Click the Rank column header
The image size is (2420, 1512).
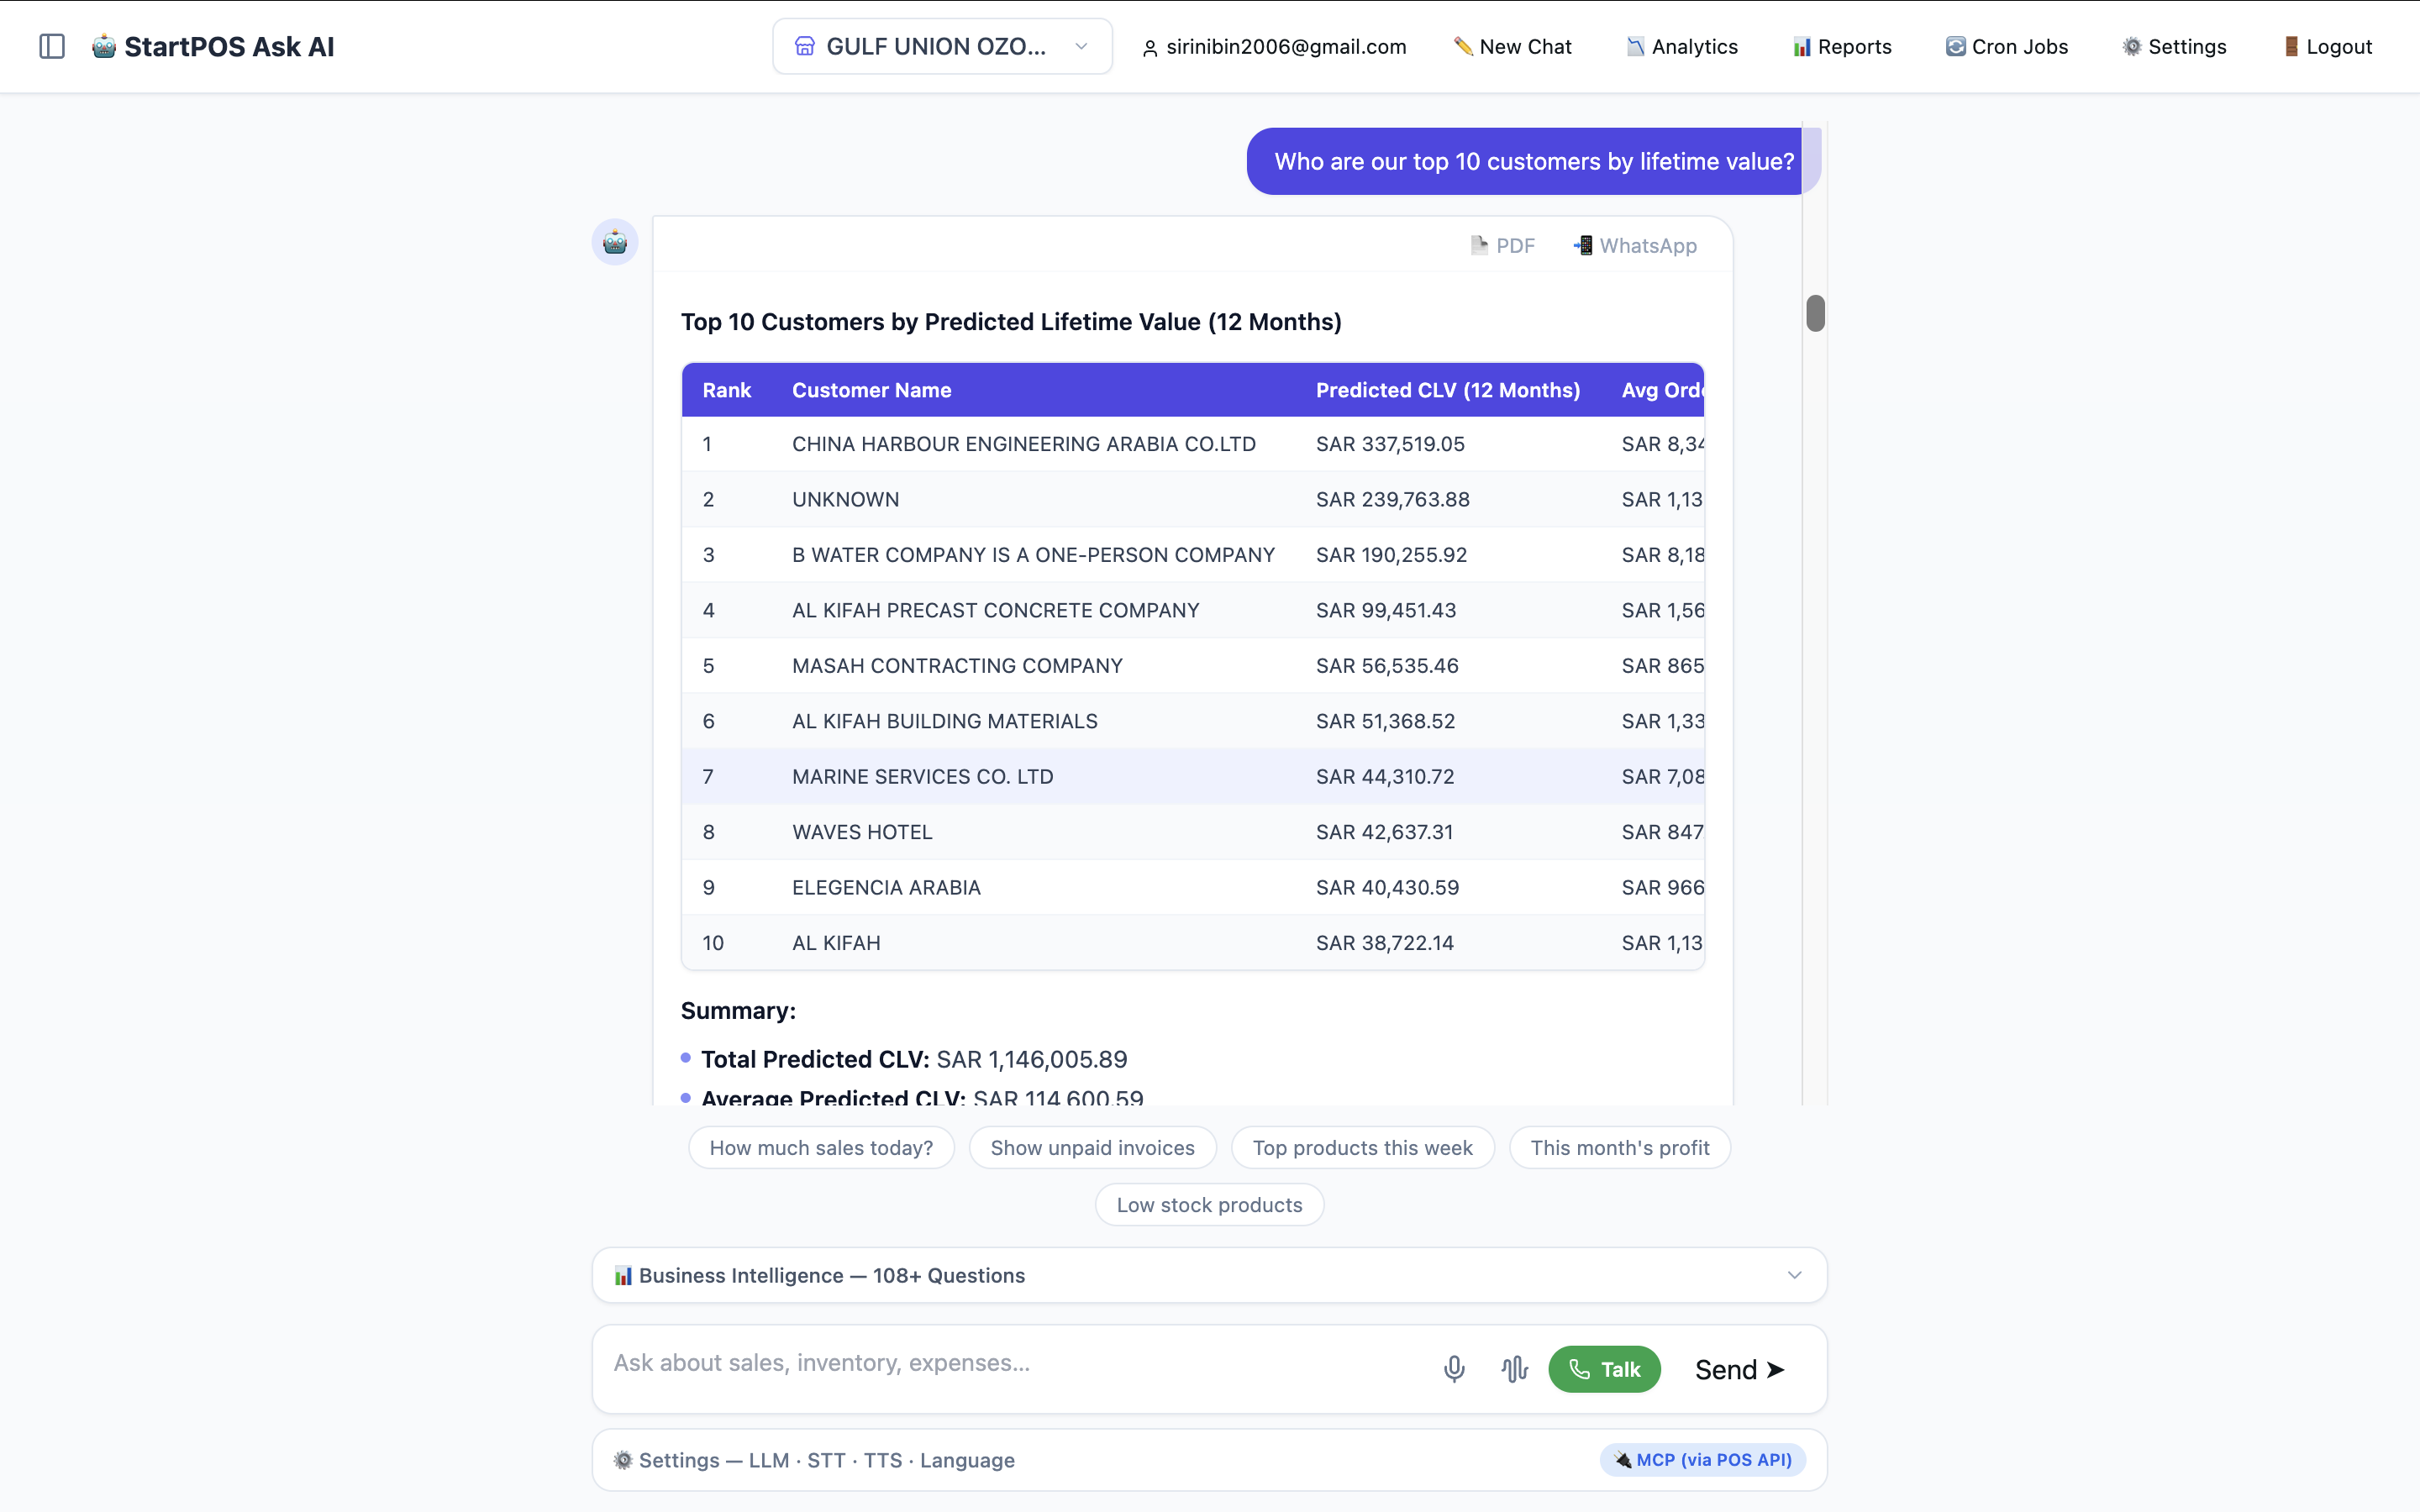726,390
